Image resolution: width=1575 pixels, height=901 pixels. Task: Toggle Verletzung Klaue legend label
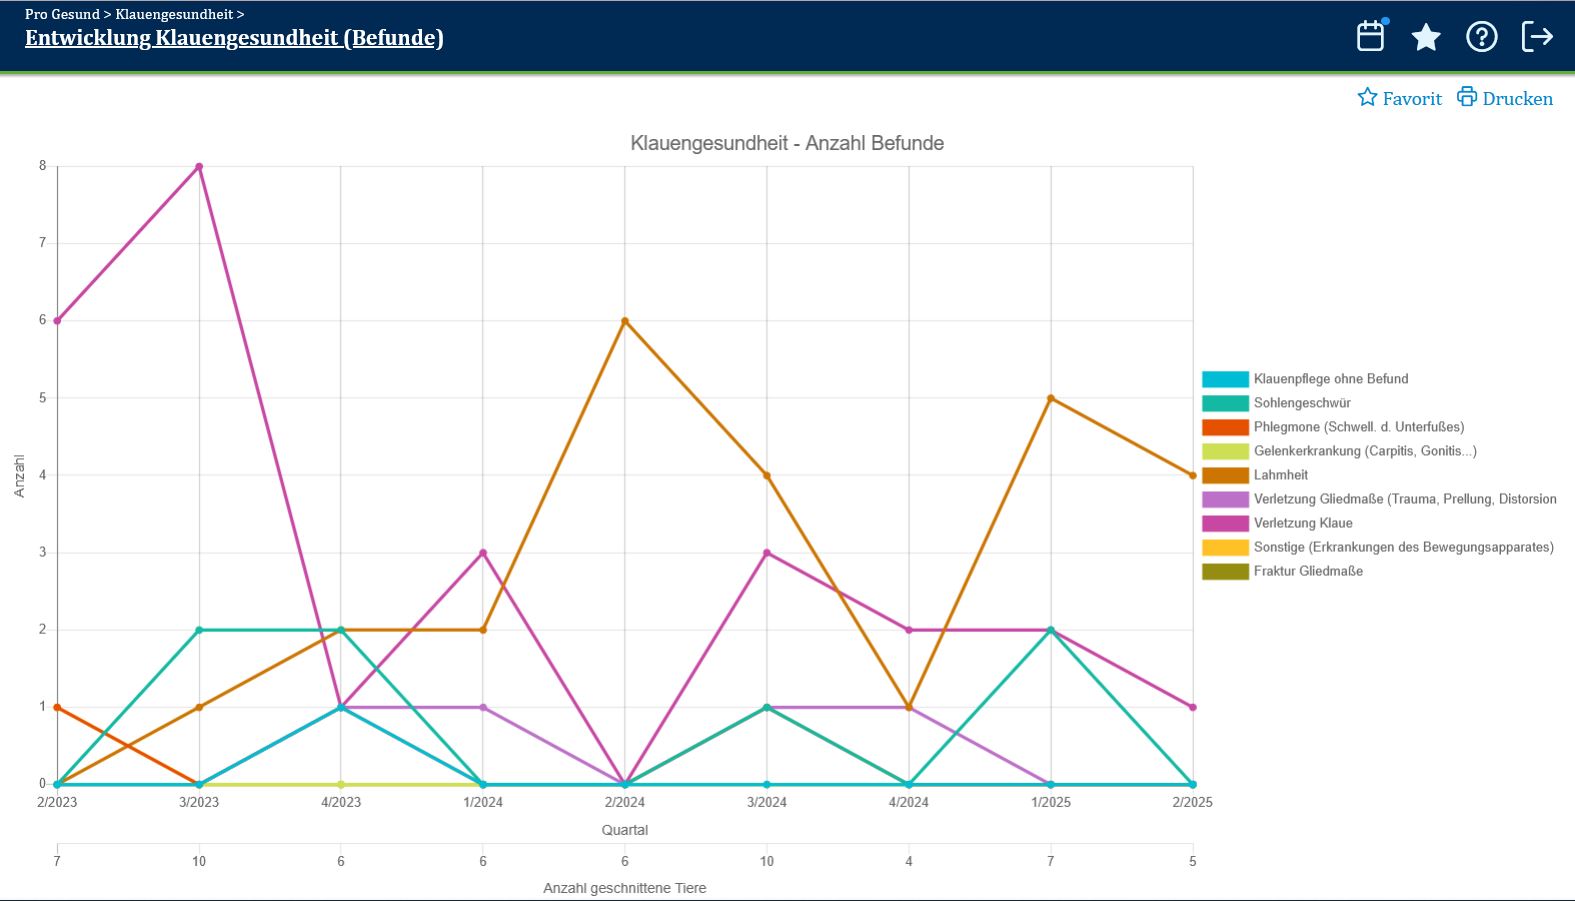coord(1302,523)
